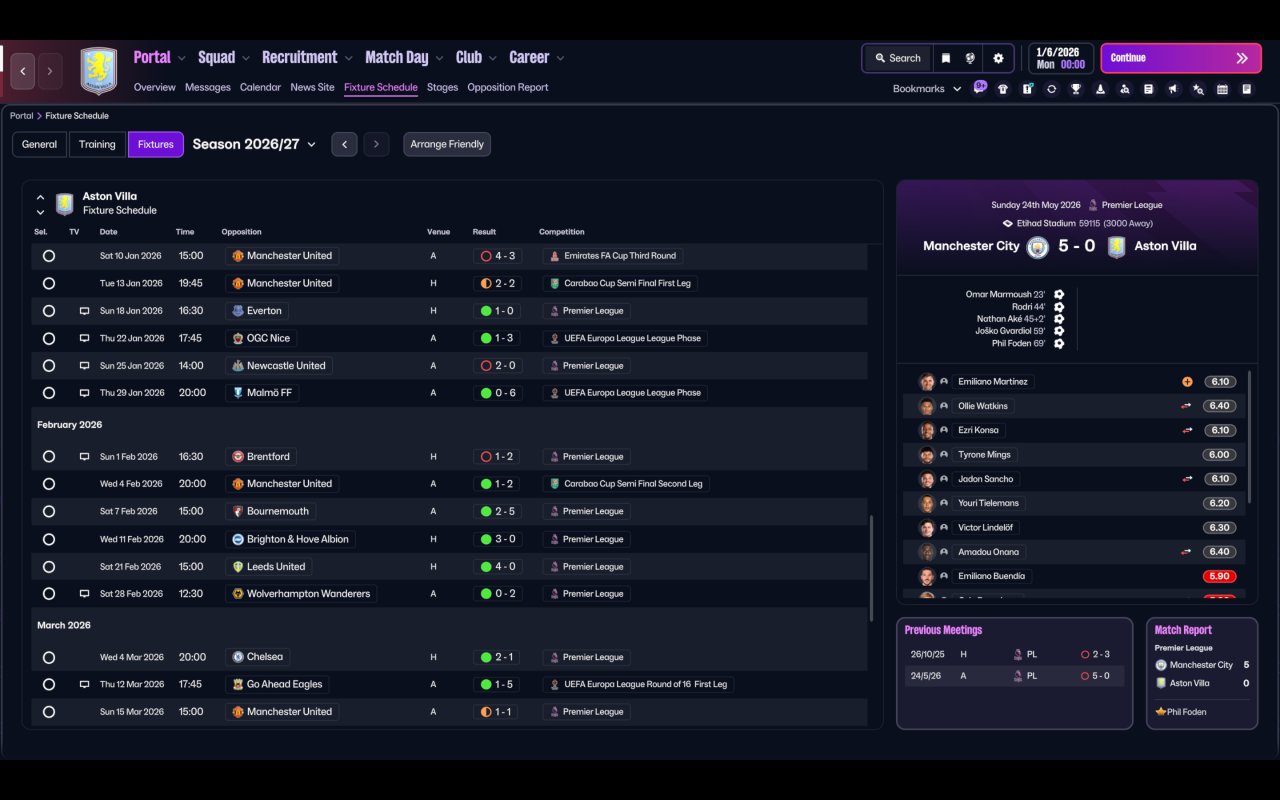Image resolution: width=1280 pixels, height=800 pixels.
Task: Click the player ratings list scrollbar
Action: click(x=1249, y=436)
